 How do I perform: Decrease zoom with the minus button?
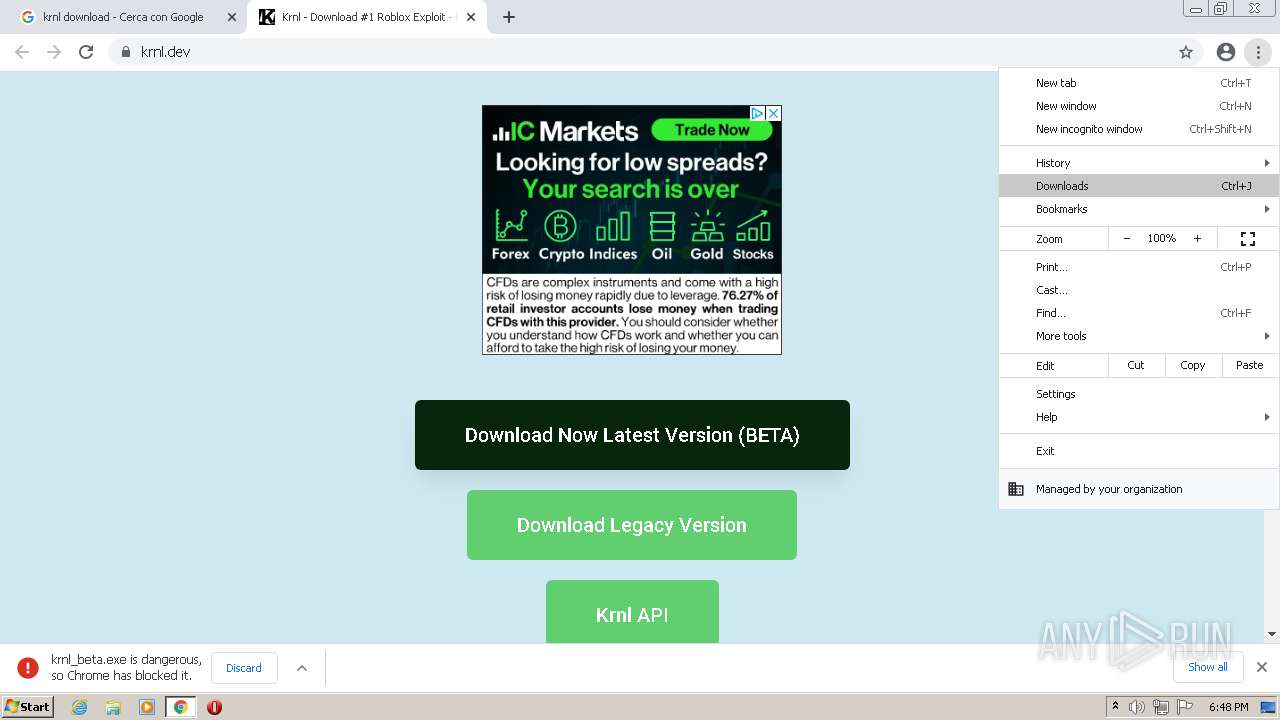coord(1127,239)
